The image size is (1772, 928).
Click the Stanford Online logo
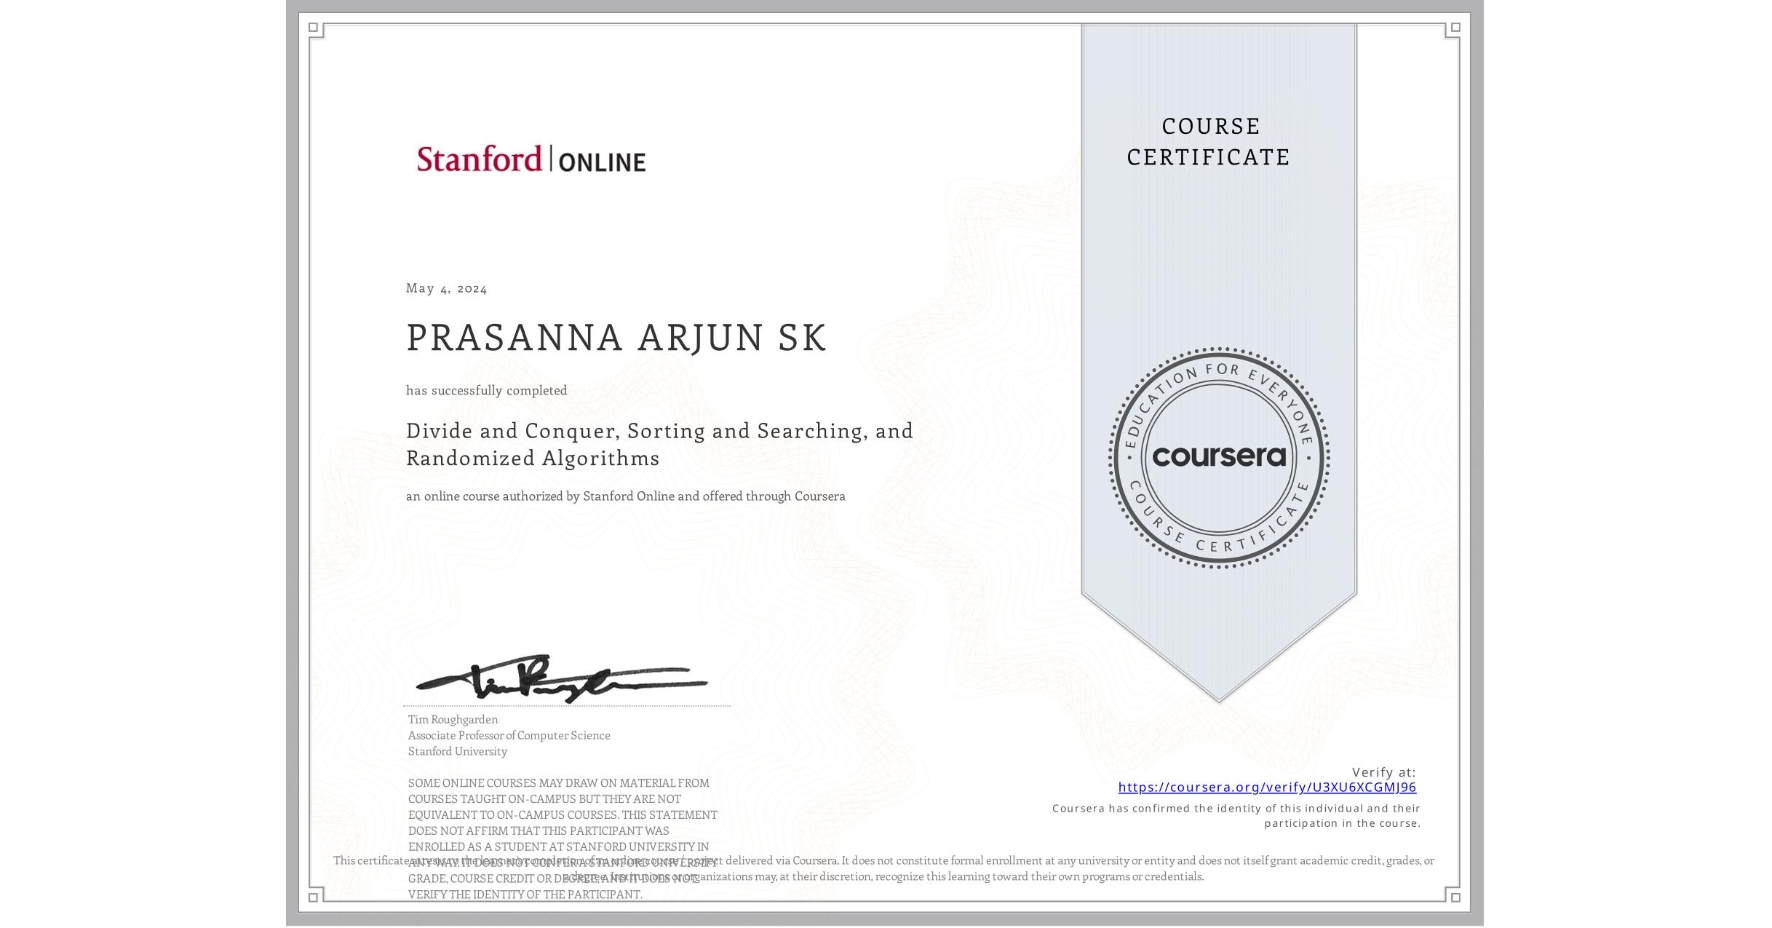click(x=531, y=159)
